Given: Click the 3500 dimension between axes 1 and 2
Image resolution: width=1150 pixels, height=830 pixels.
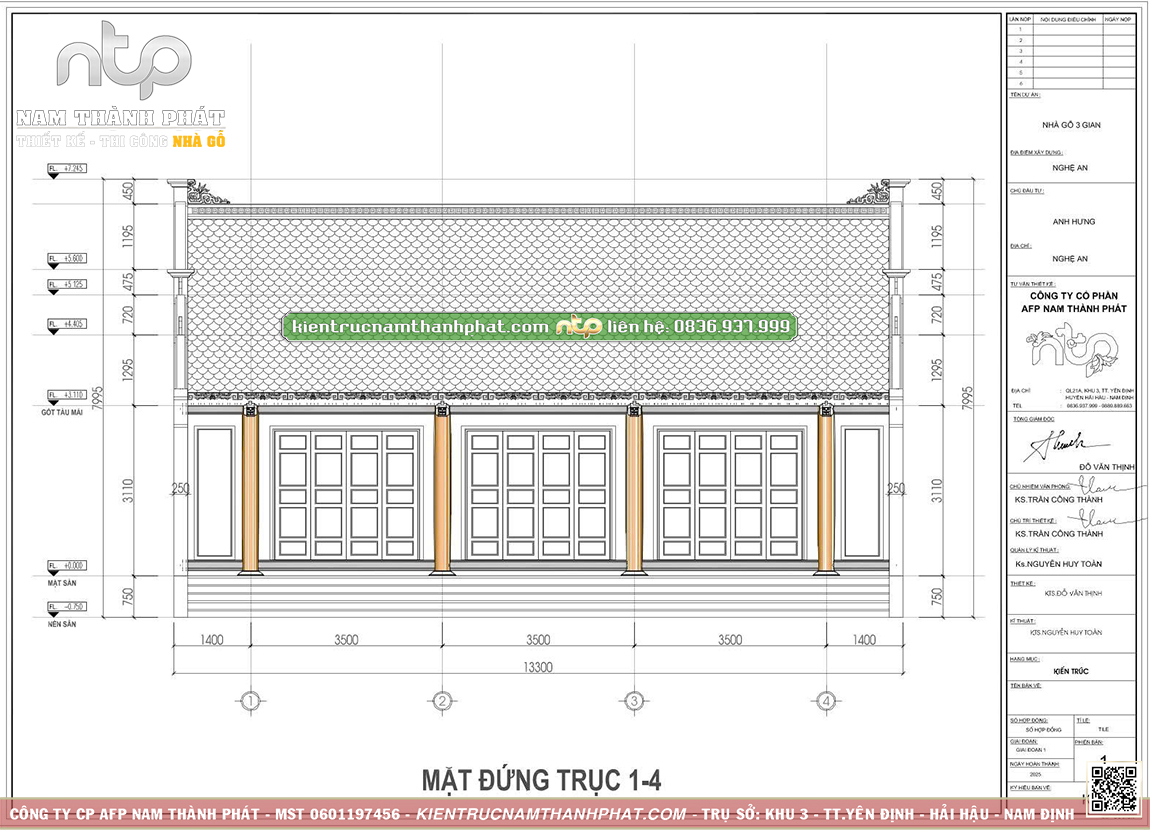Looking at the screenshot, I should coord(346,640).
